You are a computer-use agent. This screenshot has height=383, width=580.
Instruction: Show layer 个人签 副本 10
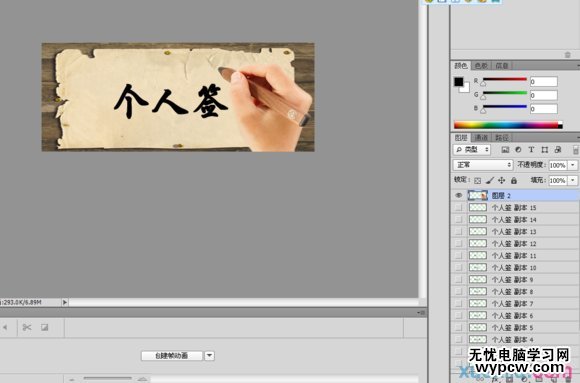click(x=459, y=268)
